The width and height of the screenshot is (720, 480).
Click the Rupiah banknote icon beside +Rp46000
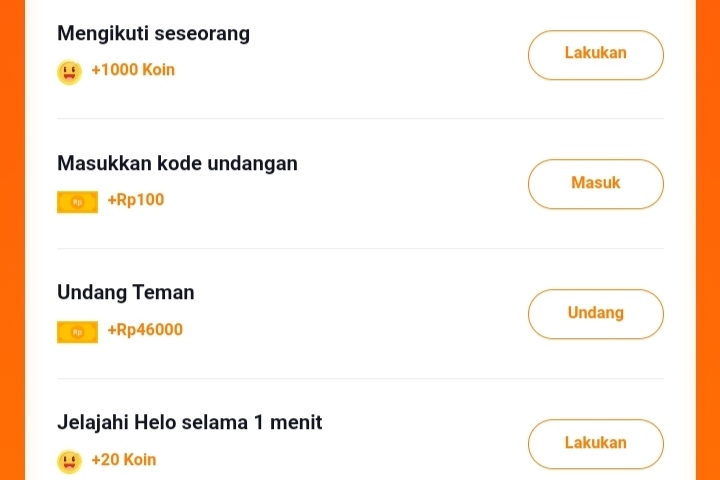(x=77, y=331)
